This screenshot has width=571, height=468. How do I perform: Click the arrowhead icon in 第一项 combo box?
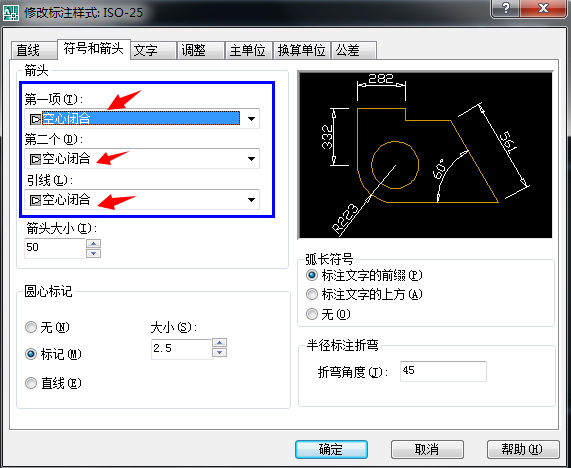tap(35, 119)
